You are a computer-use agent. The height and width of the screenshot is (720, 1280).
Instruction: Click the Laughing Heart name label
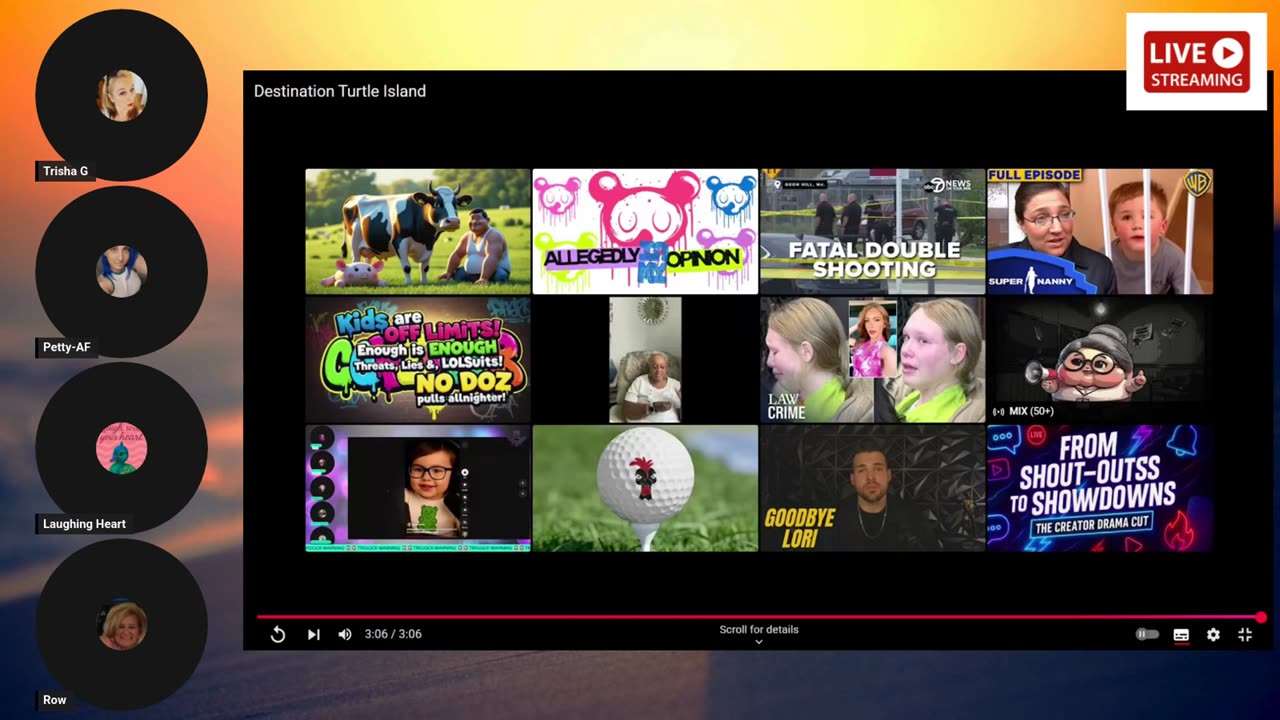(x=84, y=523)
